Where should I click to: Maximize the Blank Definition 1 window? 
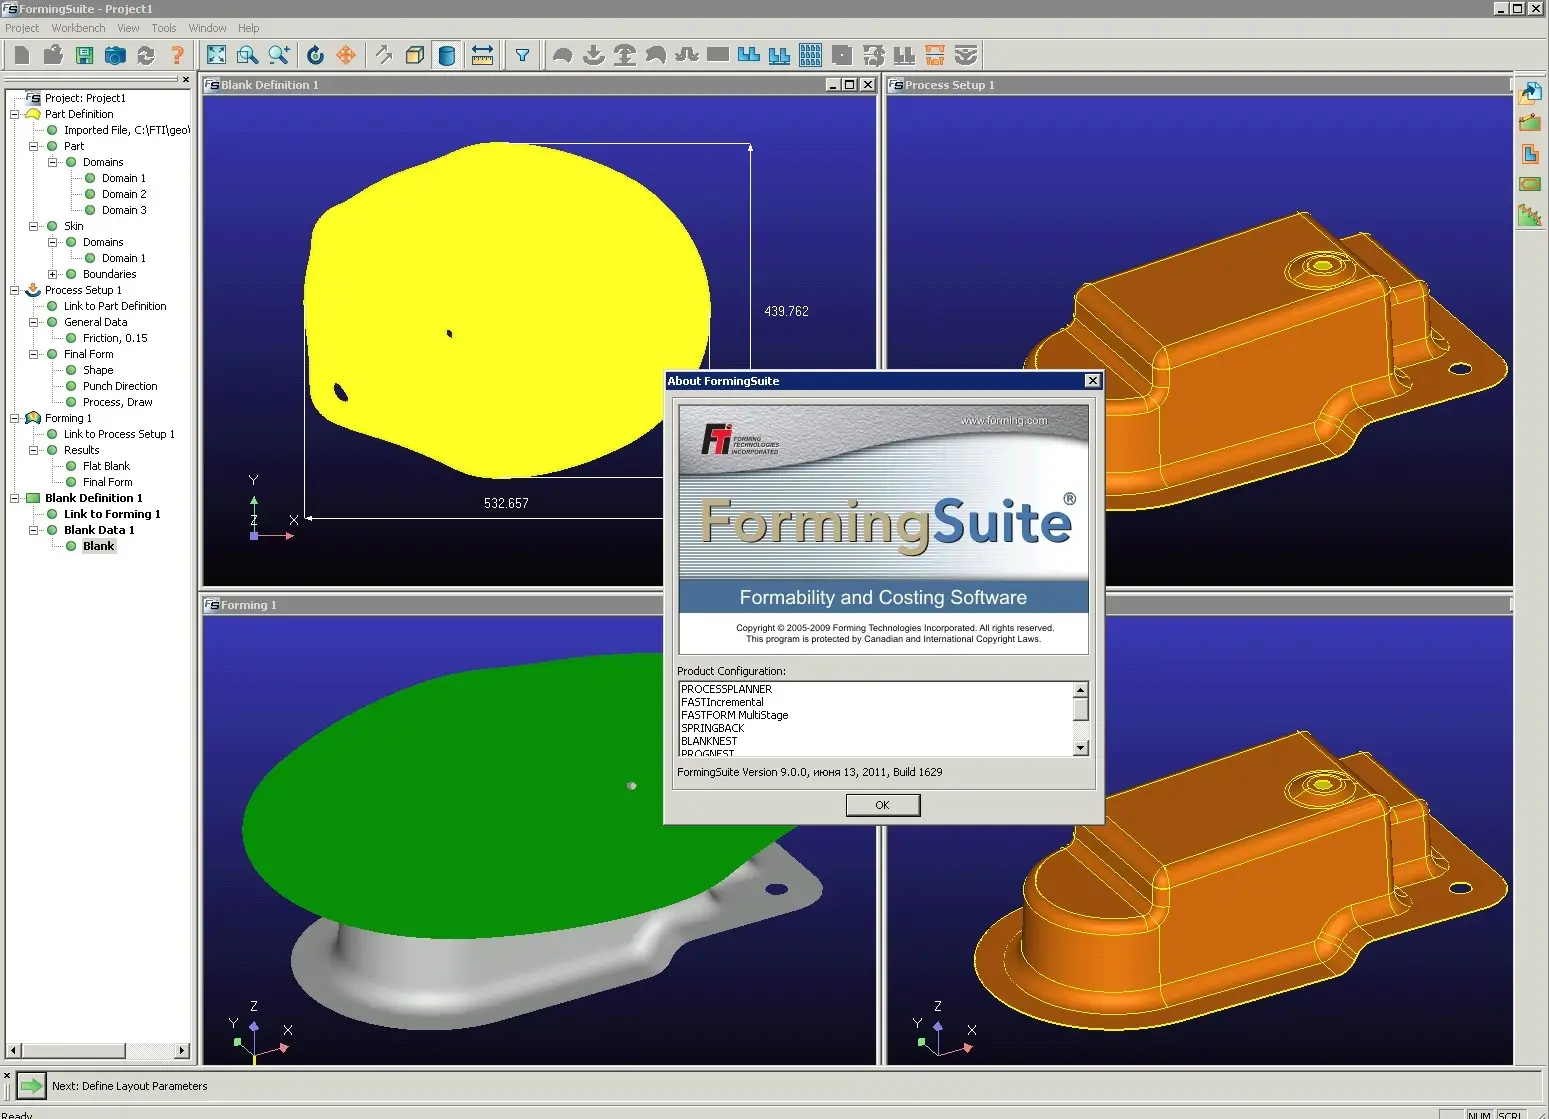click(x=850, y=85)
